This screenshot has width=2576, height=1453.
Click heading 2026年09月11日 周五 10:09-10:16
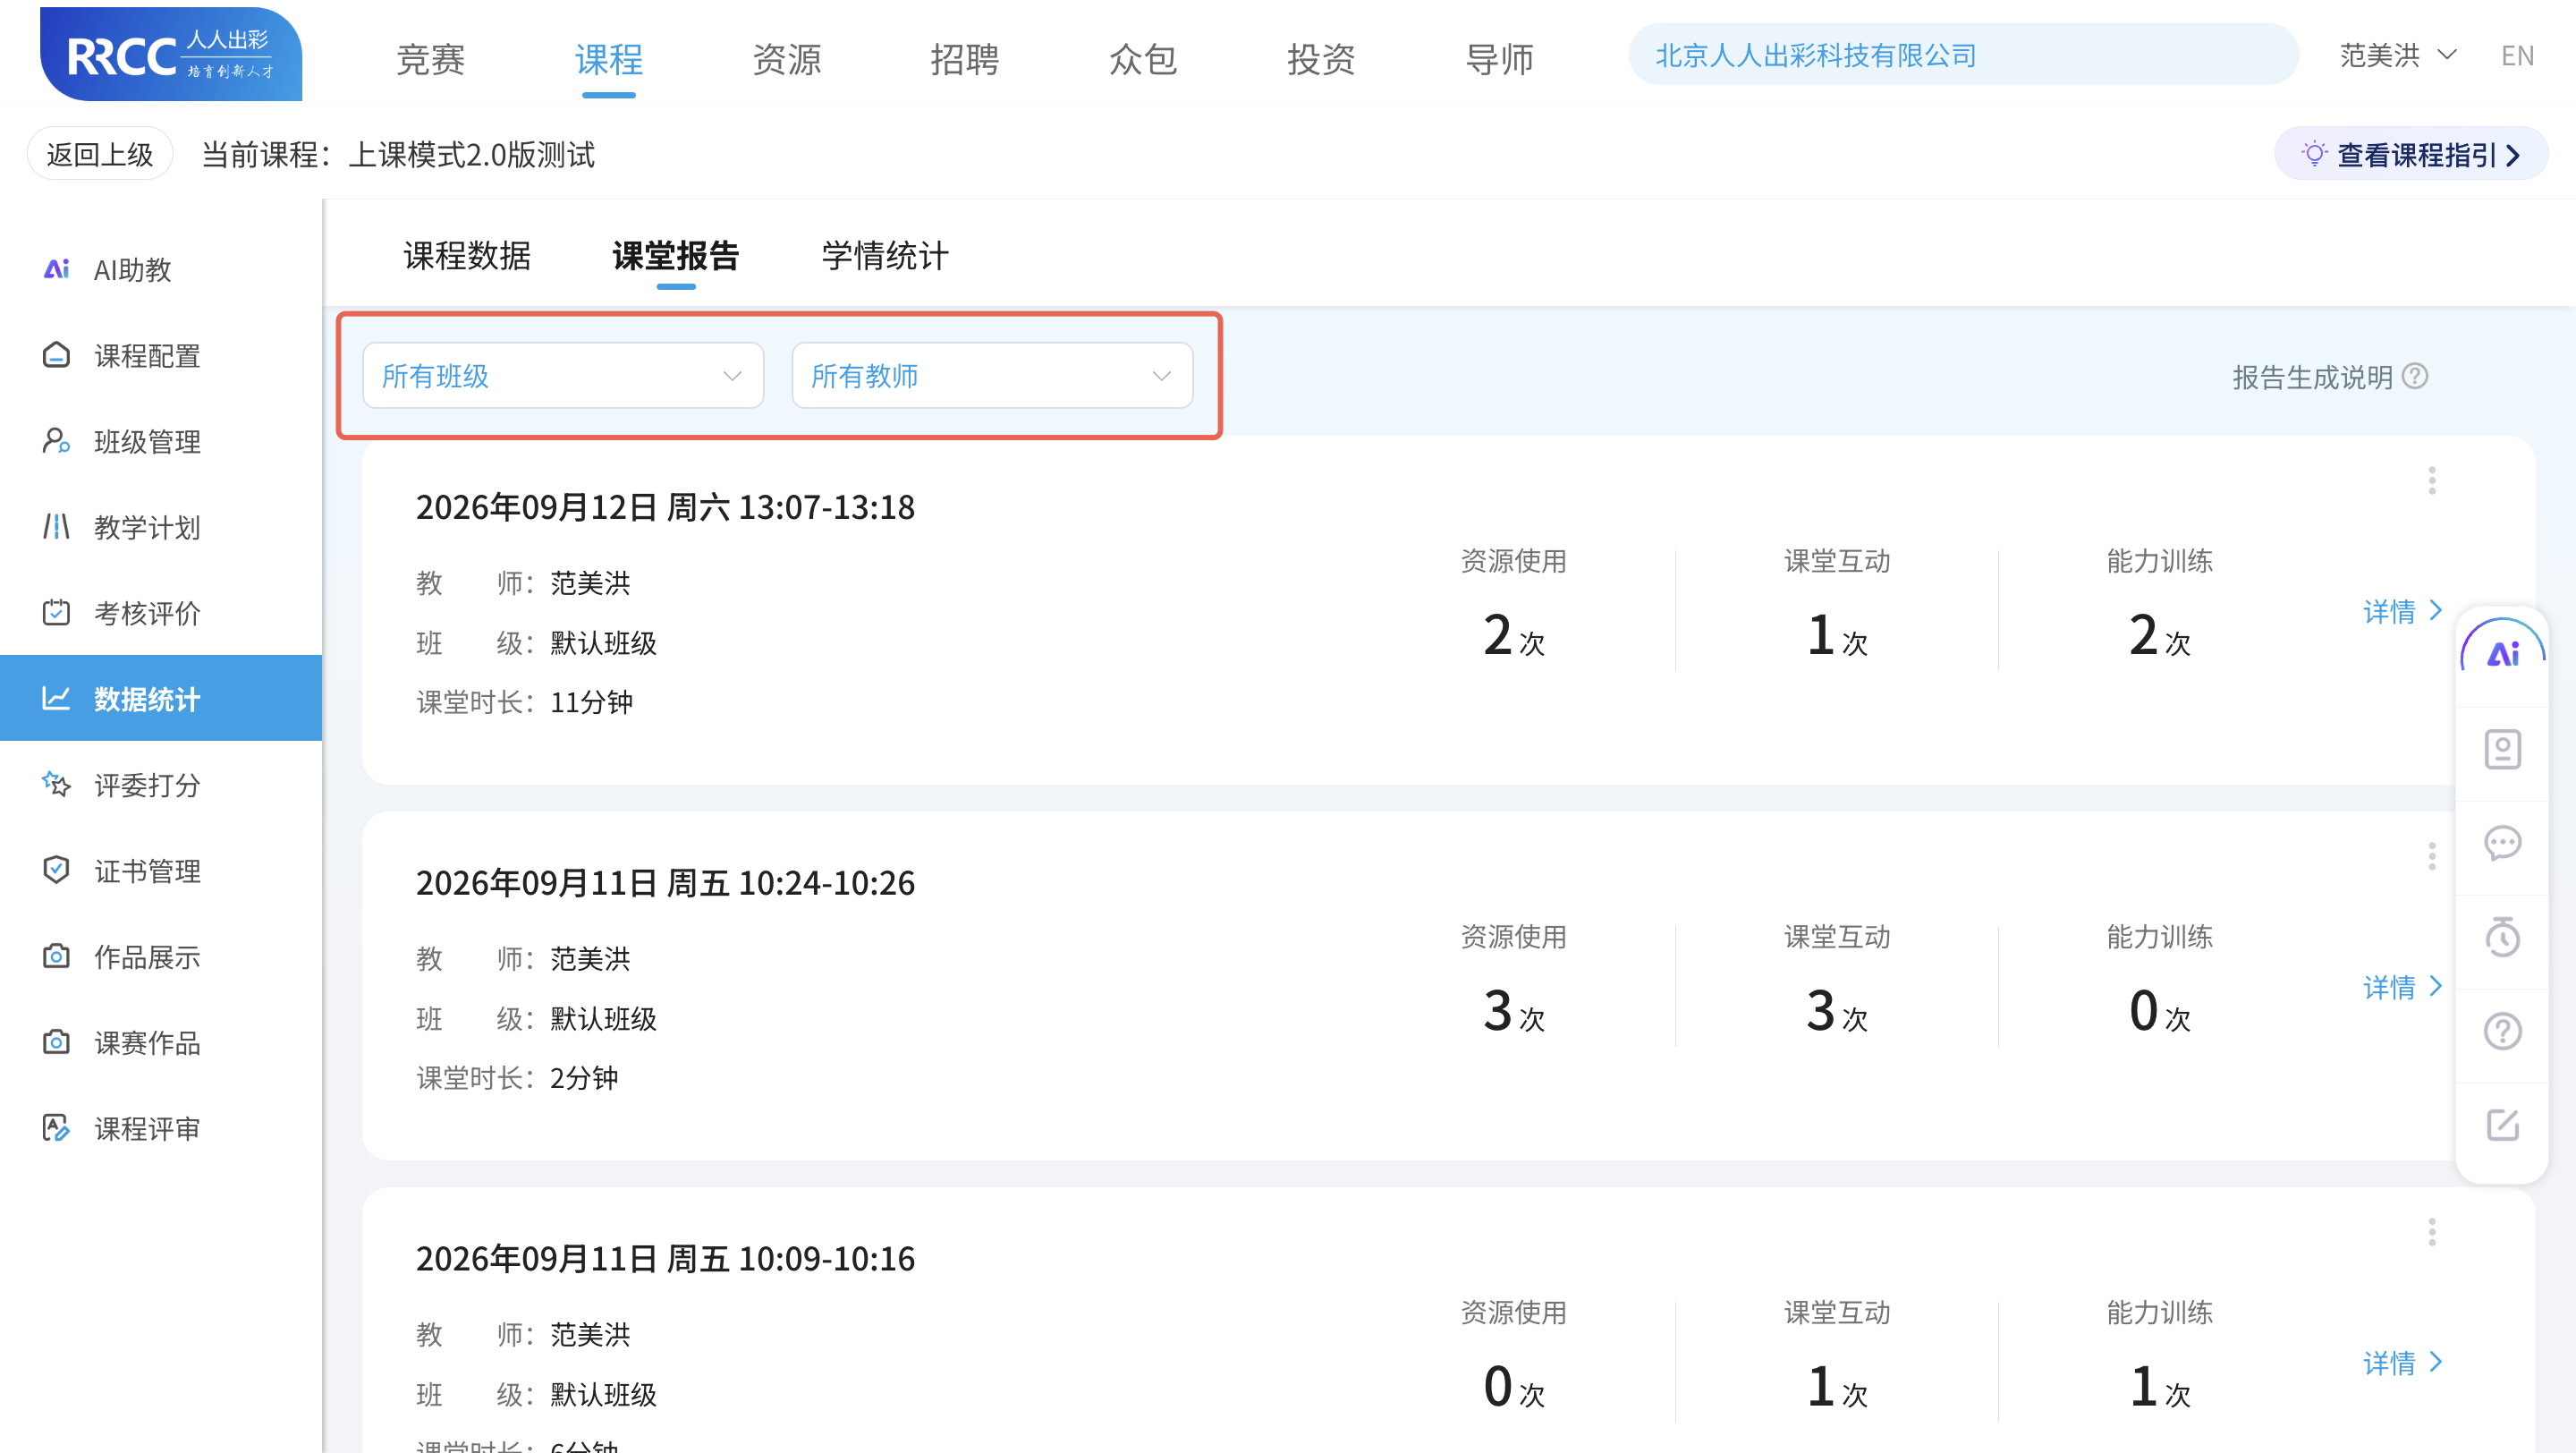point(665,1258)
